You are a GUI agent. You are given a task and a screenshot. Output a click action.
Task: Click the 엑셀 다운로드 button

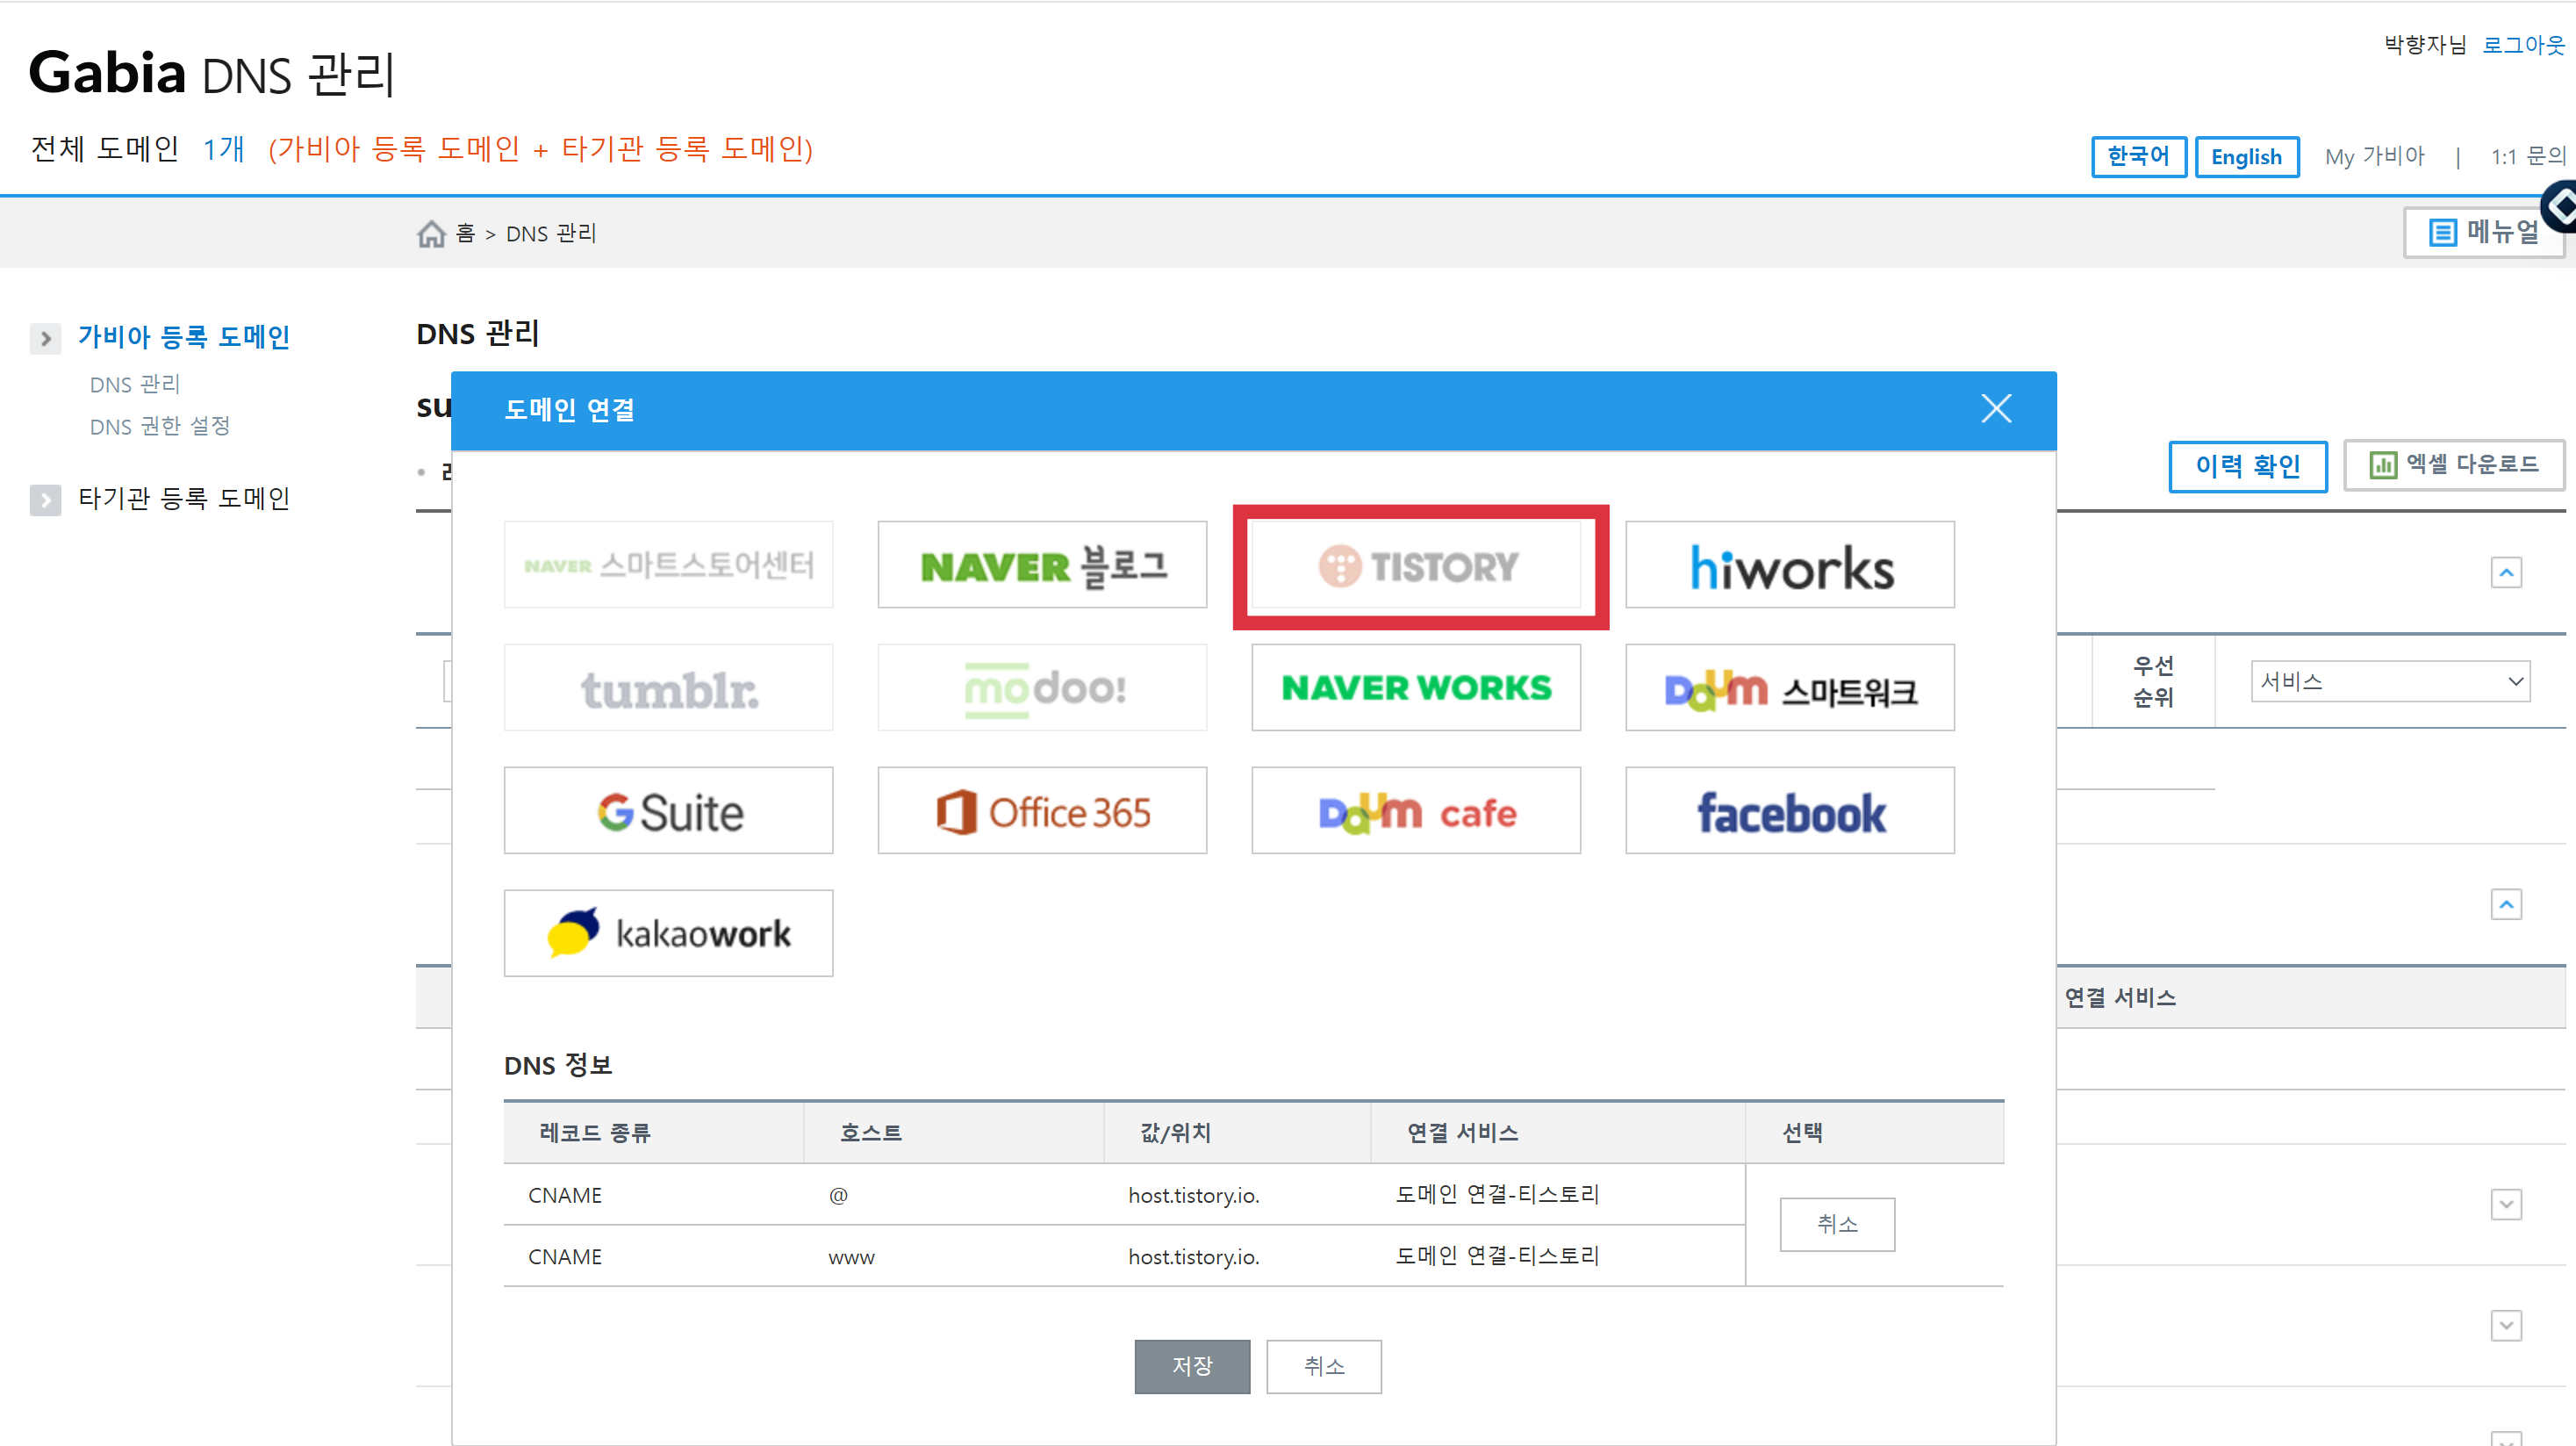(x=2453, y=465)
